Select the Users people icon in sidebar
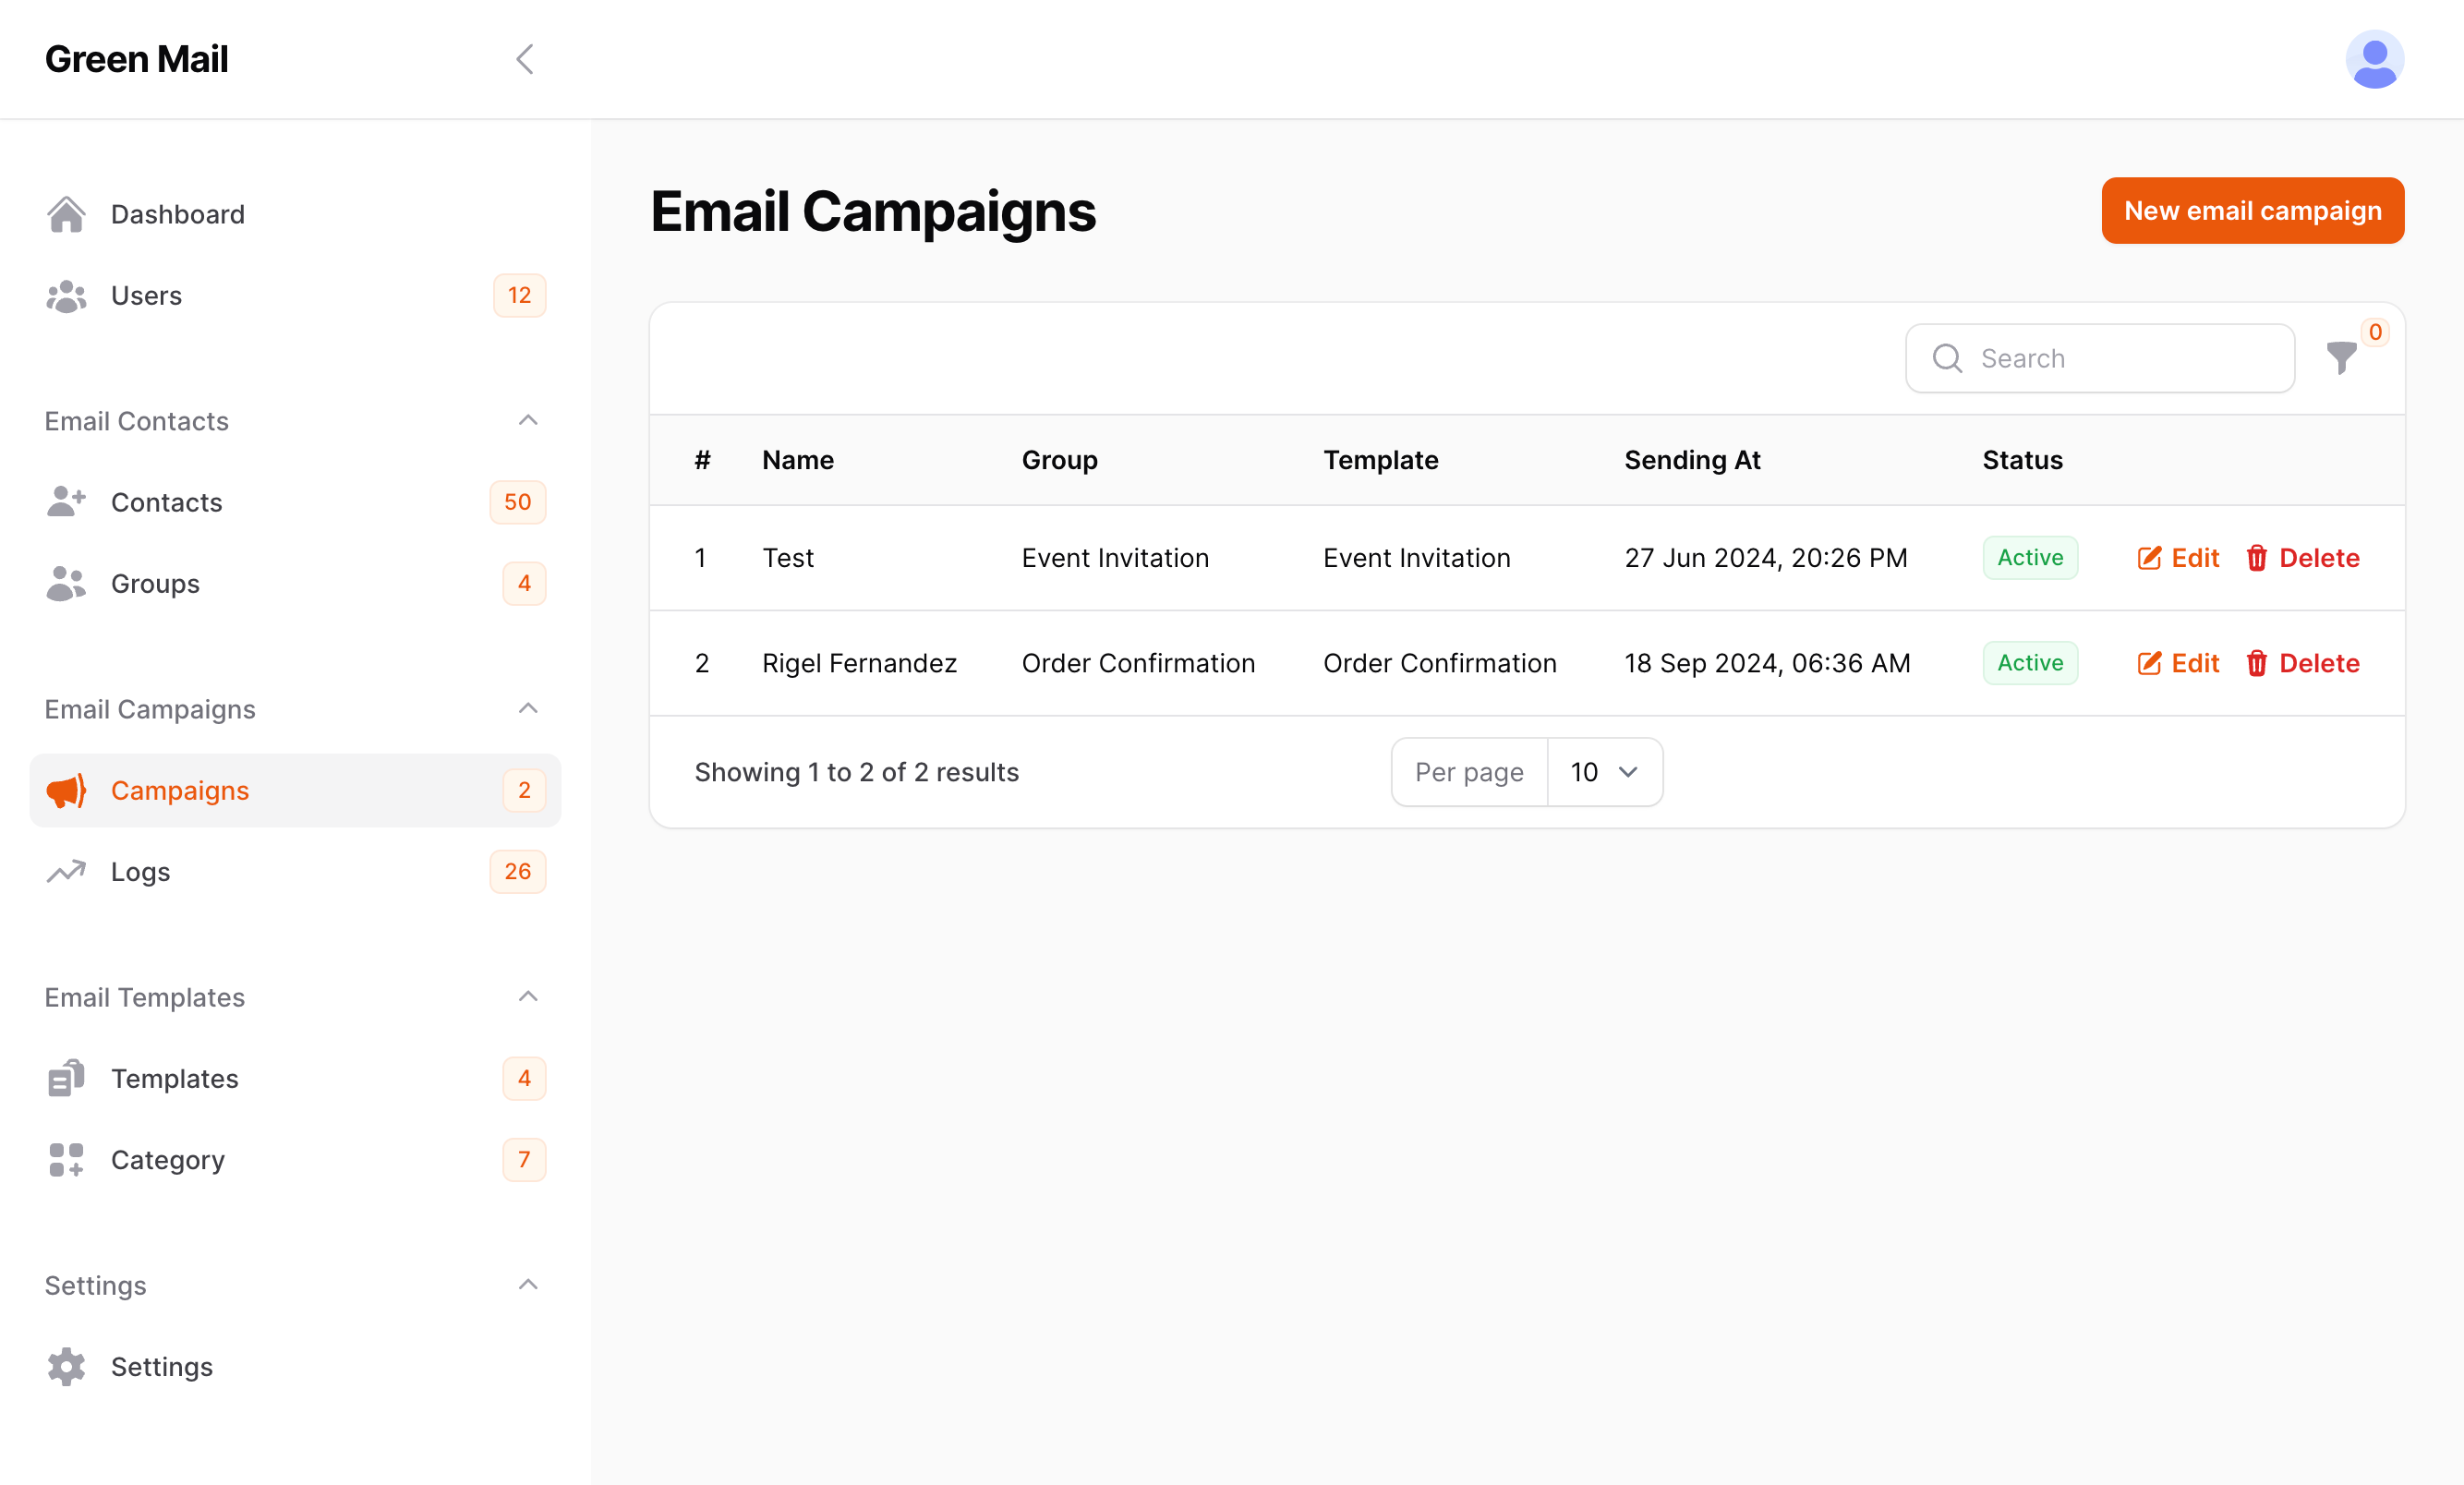The image size is (2464, 1485). point(64,295)
